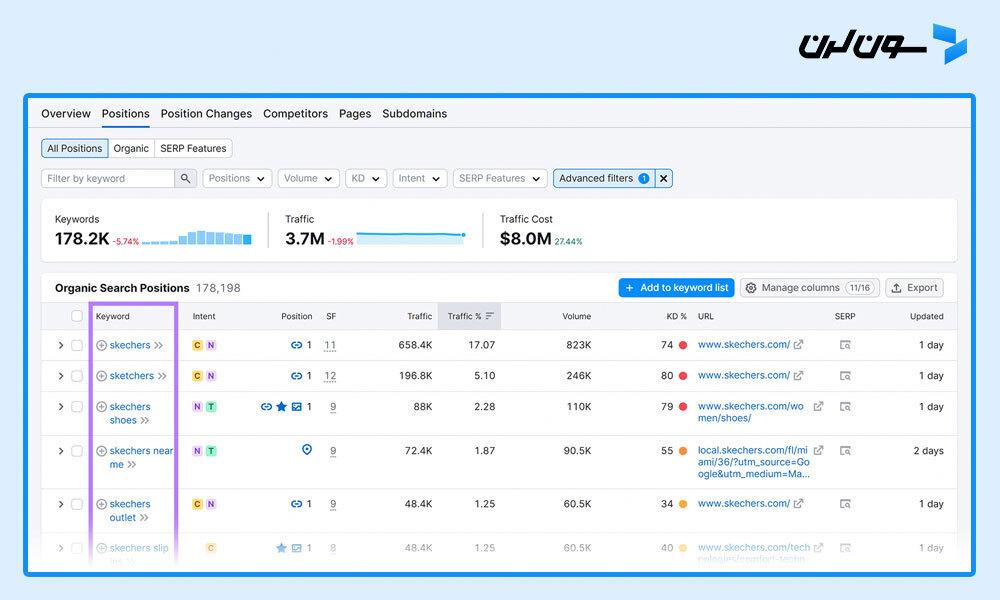Add 'skechers near me' via plus icon
1000x600 pixels.
pyautogui.click(x=101, y=451)
